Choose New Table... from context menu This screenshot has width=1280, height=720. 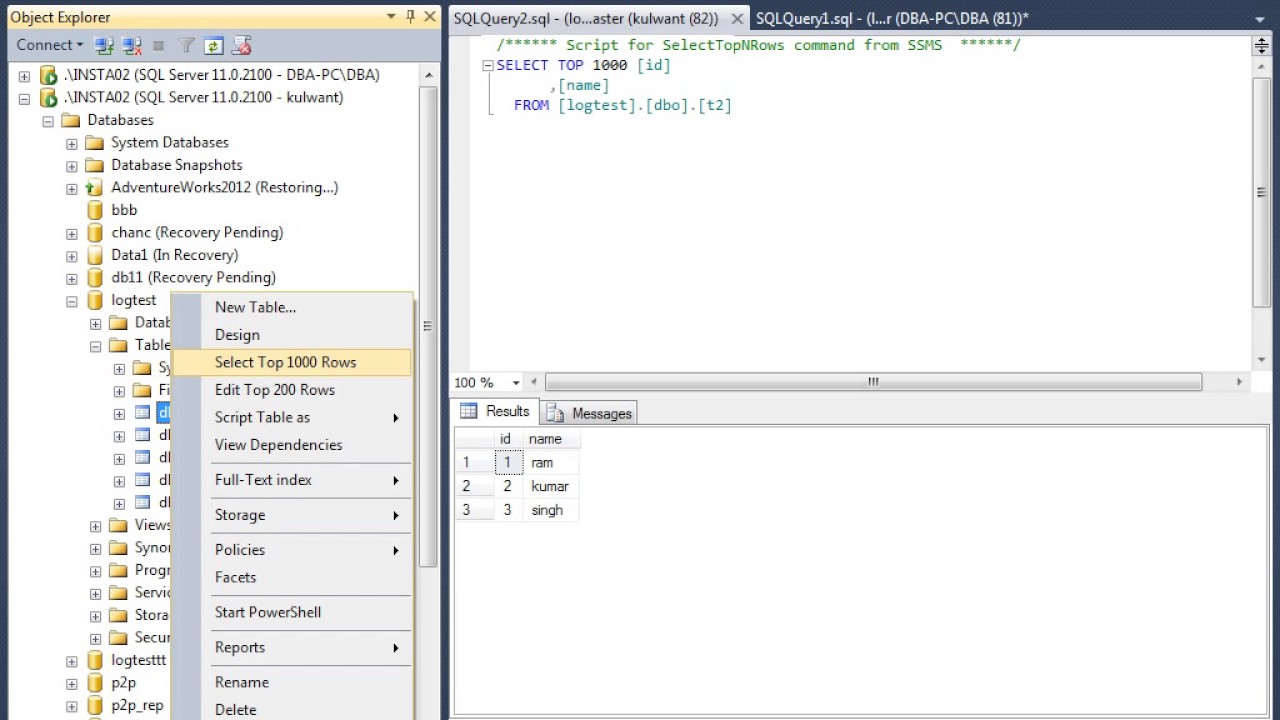point(292,307)
